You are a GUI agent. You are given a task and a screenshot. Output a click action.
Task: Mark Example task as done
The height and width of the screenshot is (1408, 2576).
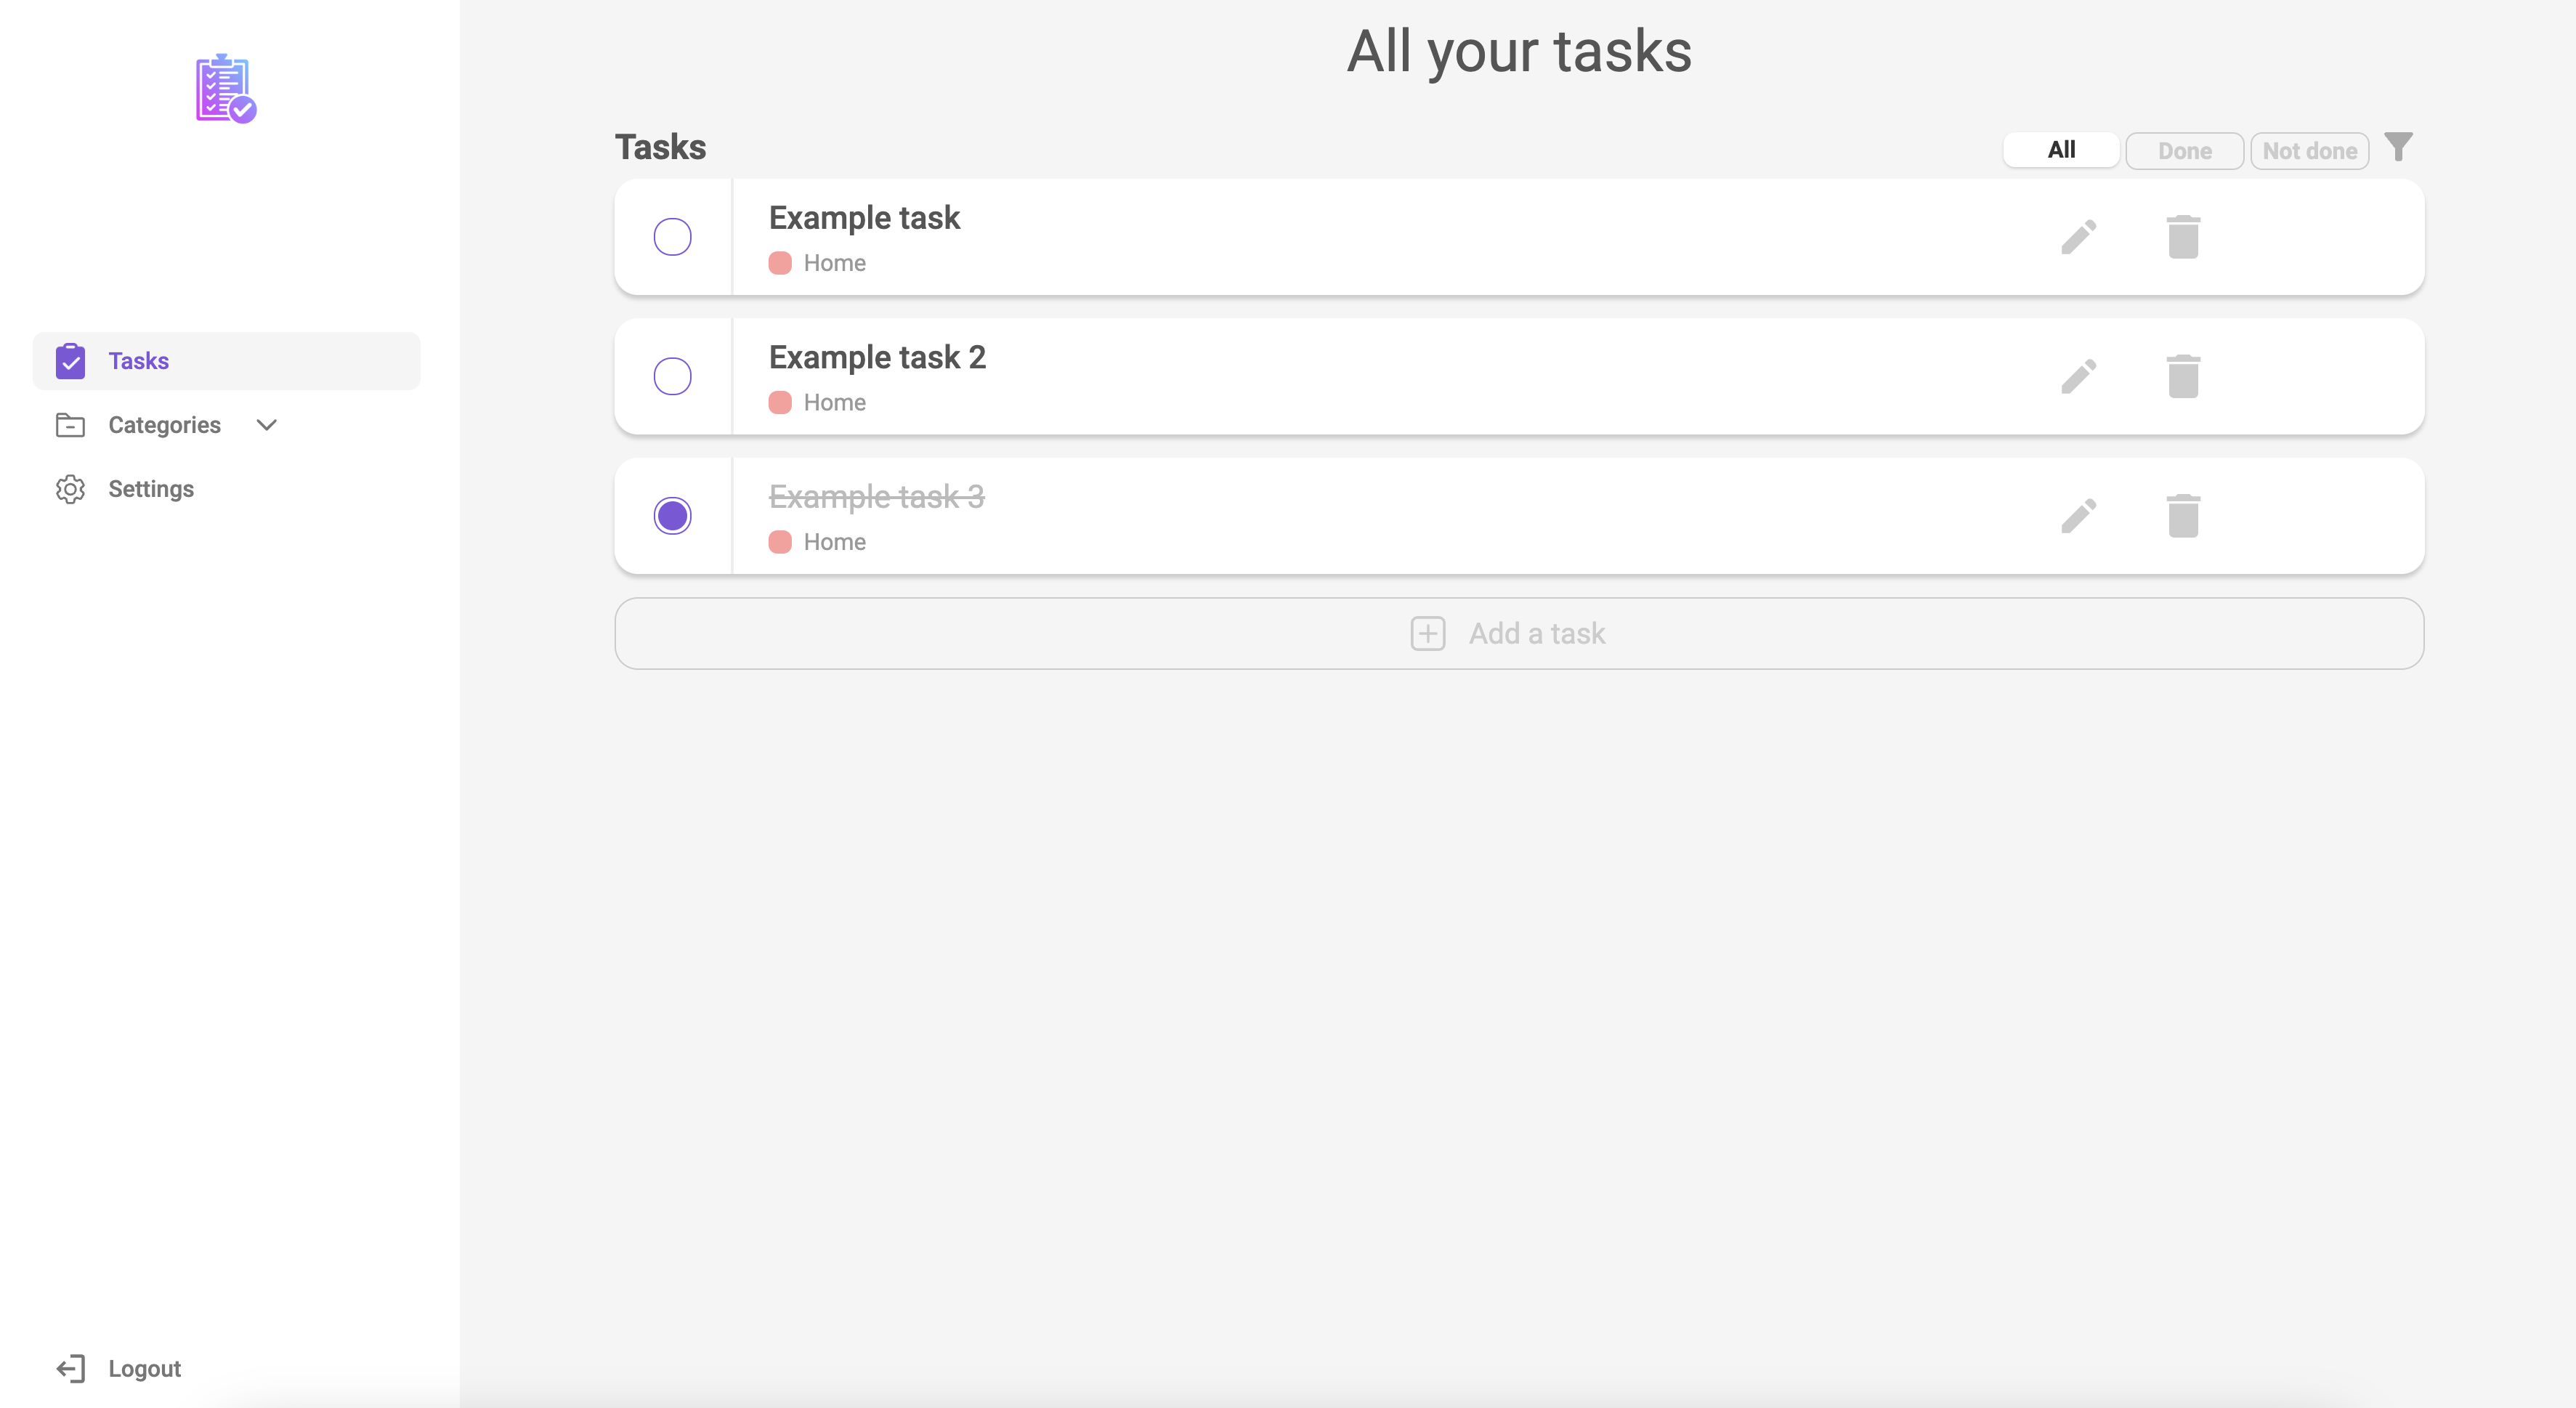[x=672, y=237]
